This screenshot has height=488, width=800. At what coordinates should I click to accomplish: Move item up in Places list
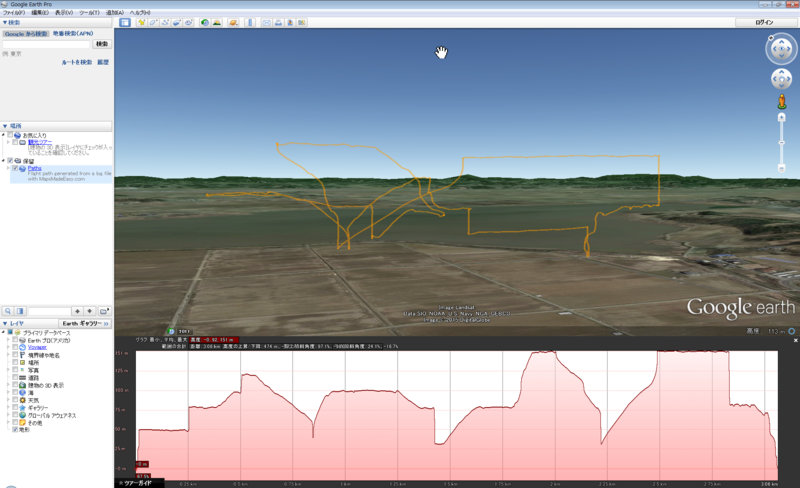click(x=77, y=311)
